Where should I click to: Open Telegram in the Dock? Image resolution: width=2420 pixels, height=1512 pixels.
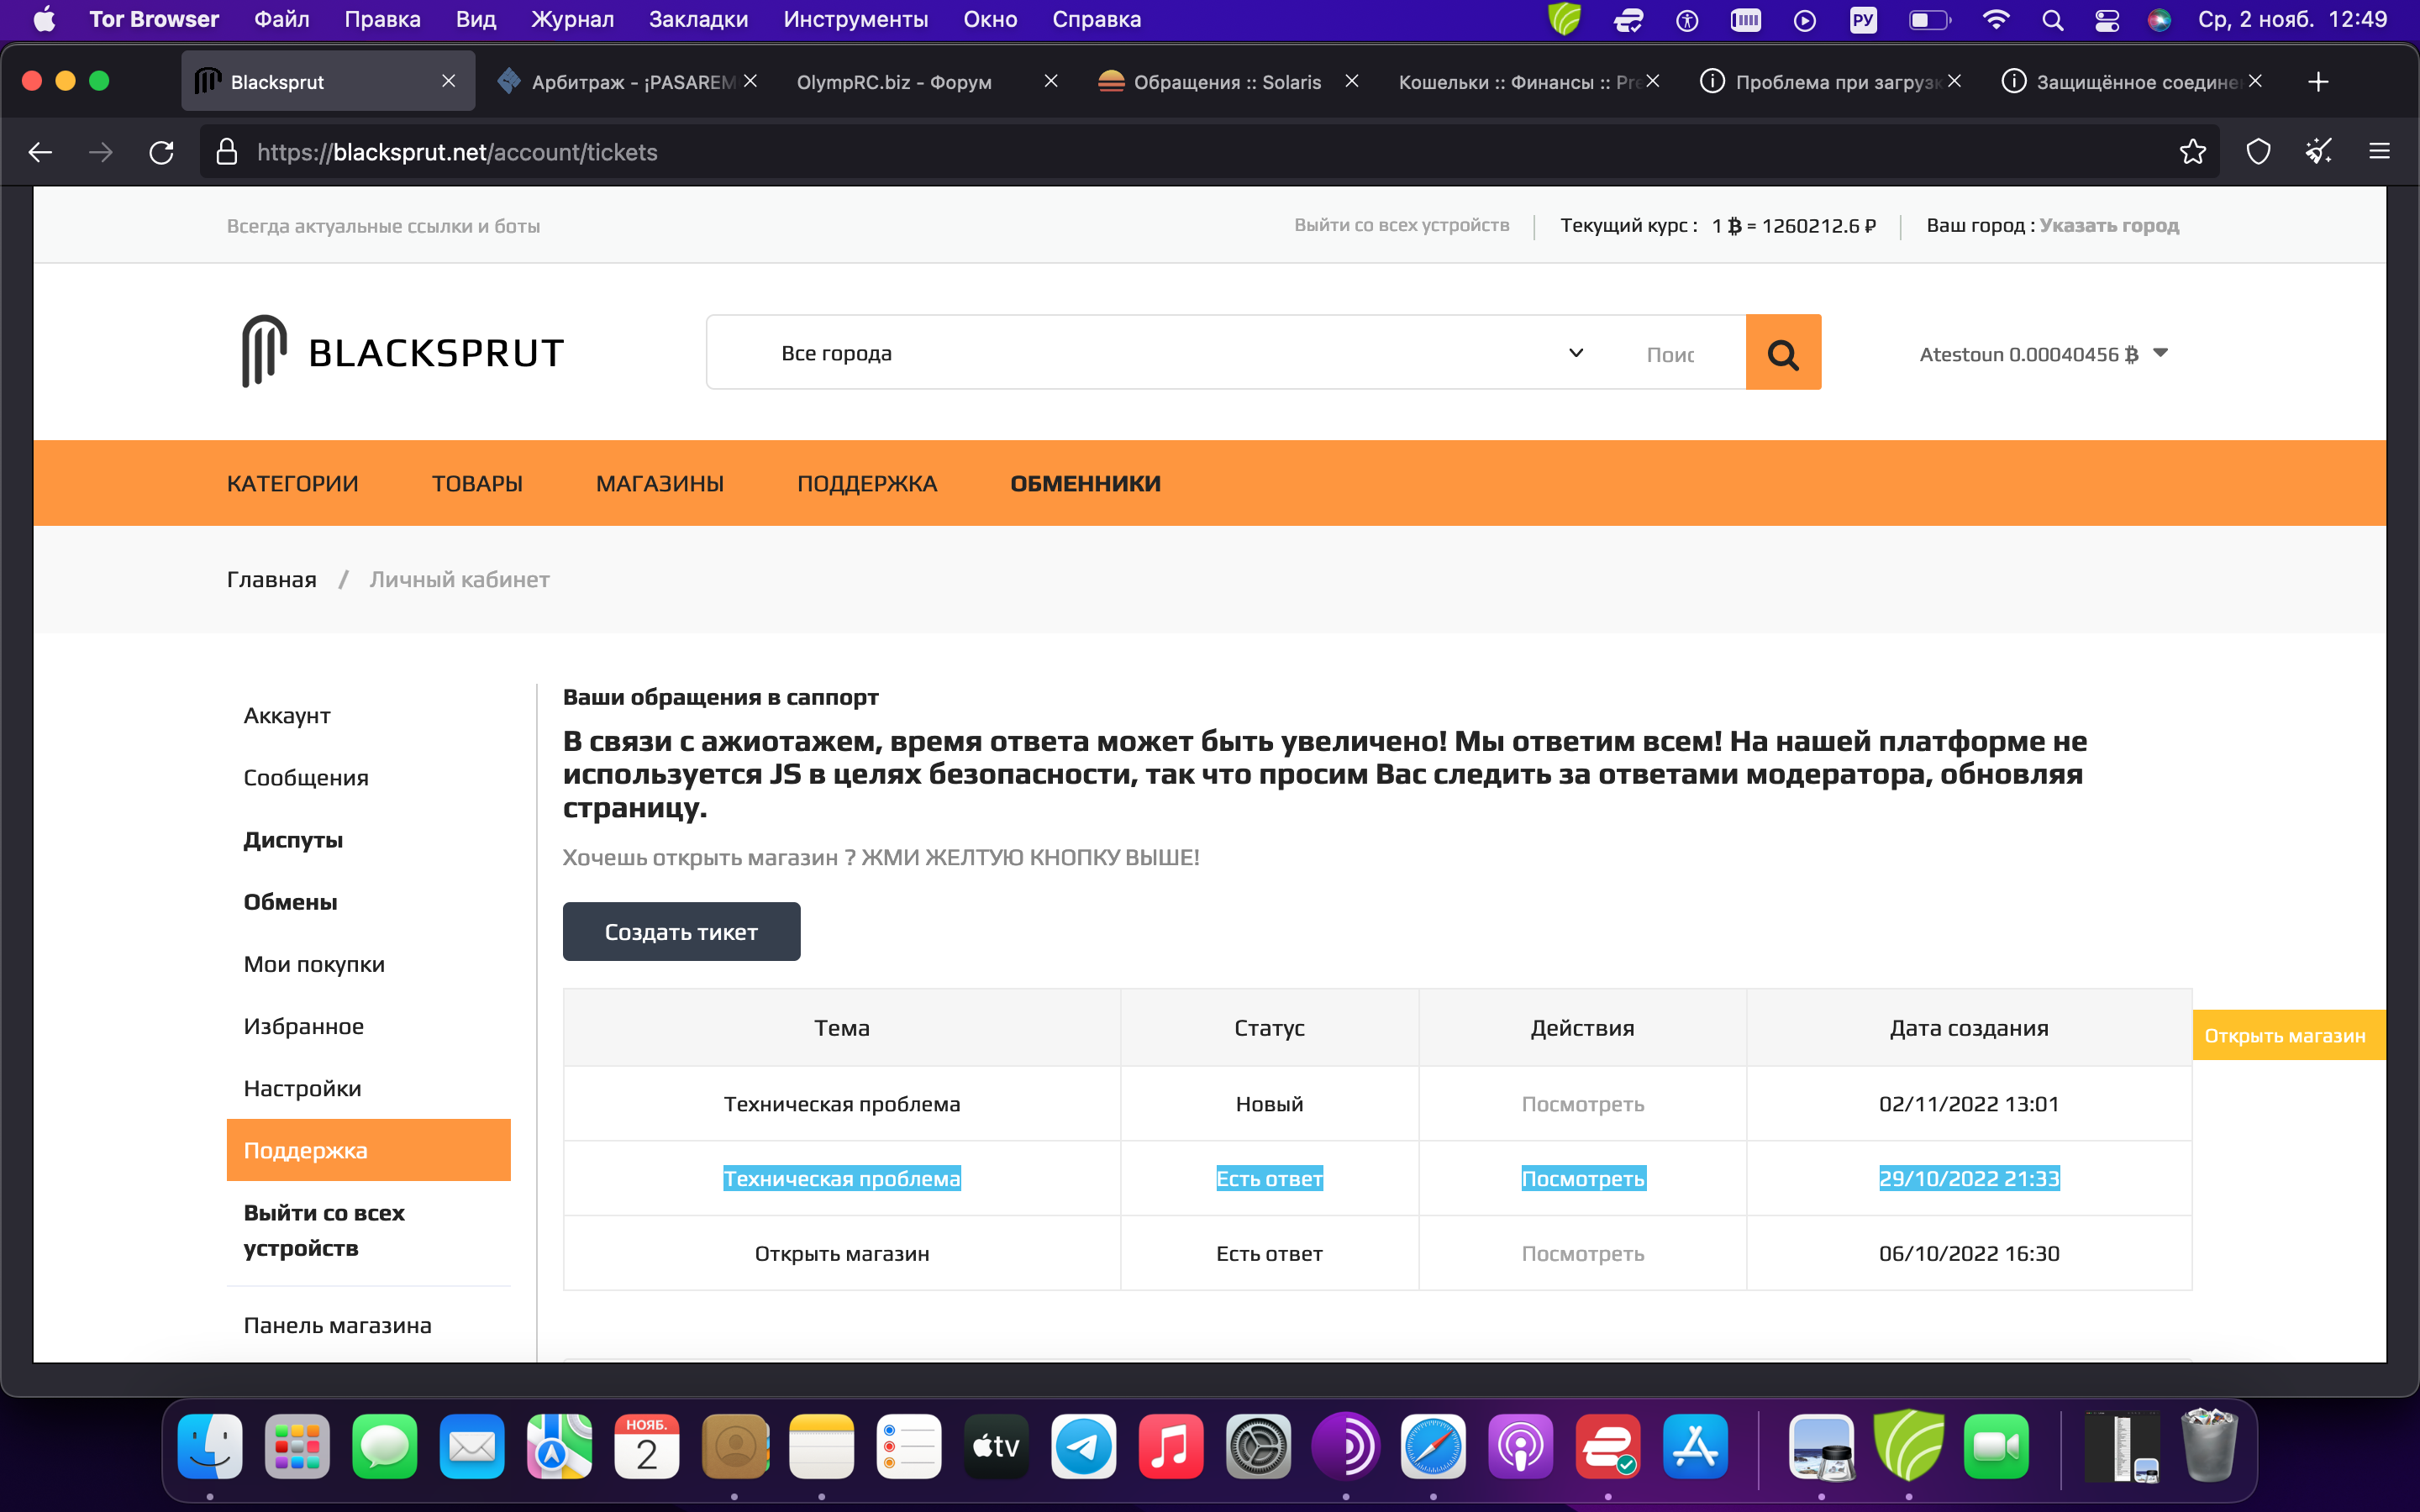pyautogui.click(x=1084, y=1446)
